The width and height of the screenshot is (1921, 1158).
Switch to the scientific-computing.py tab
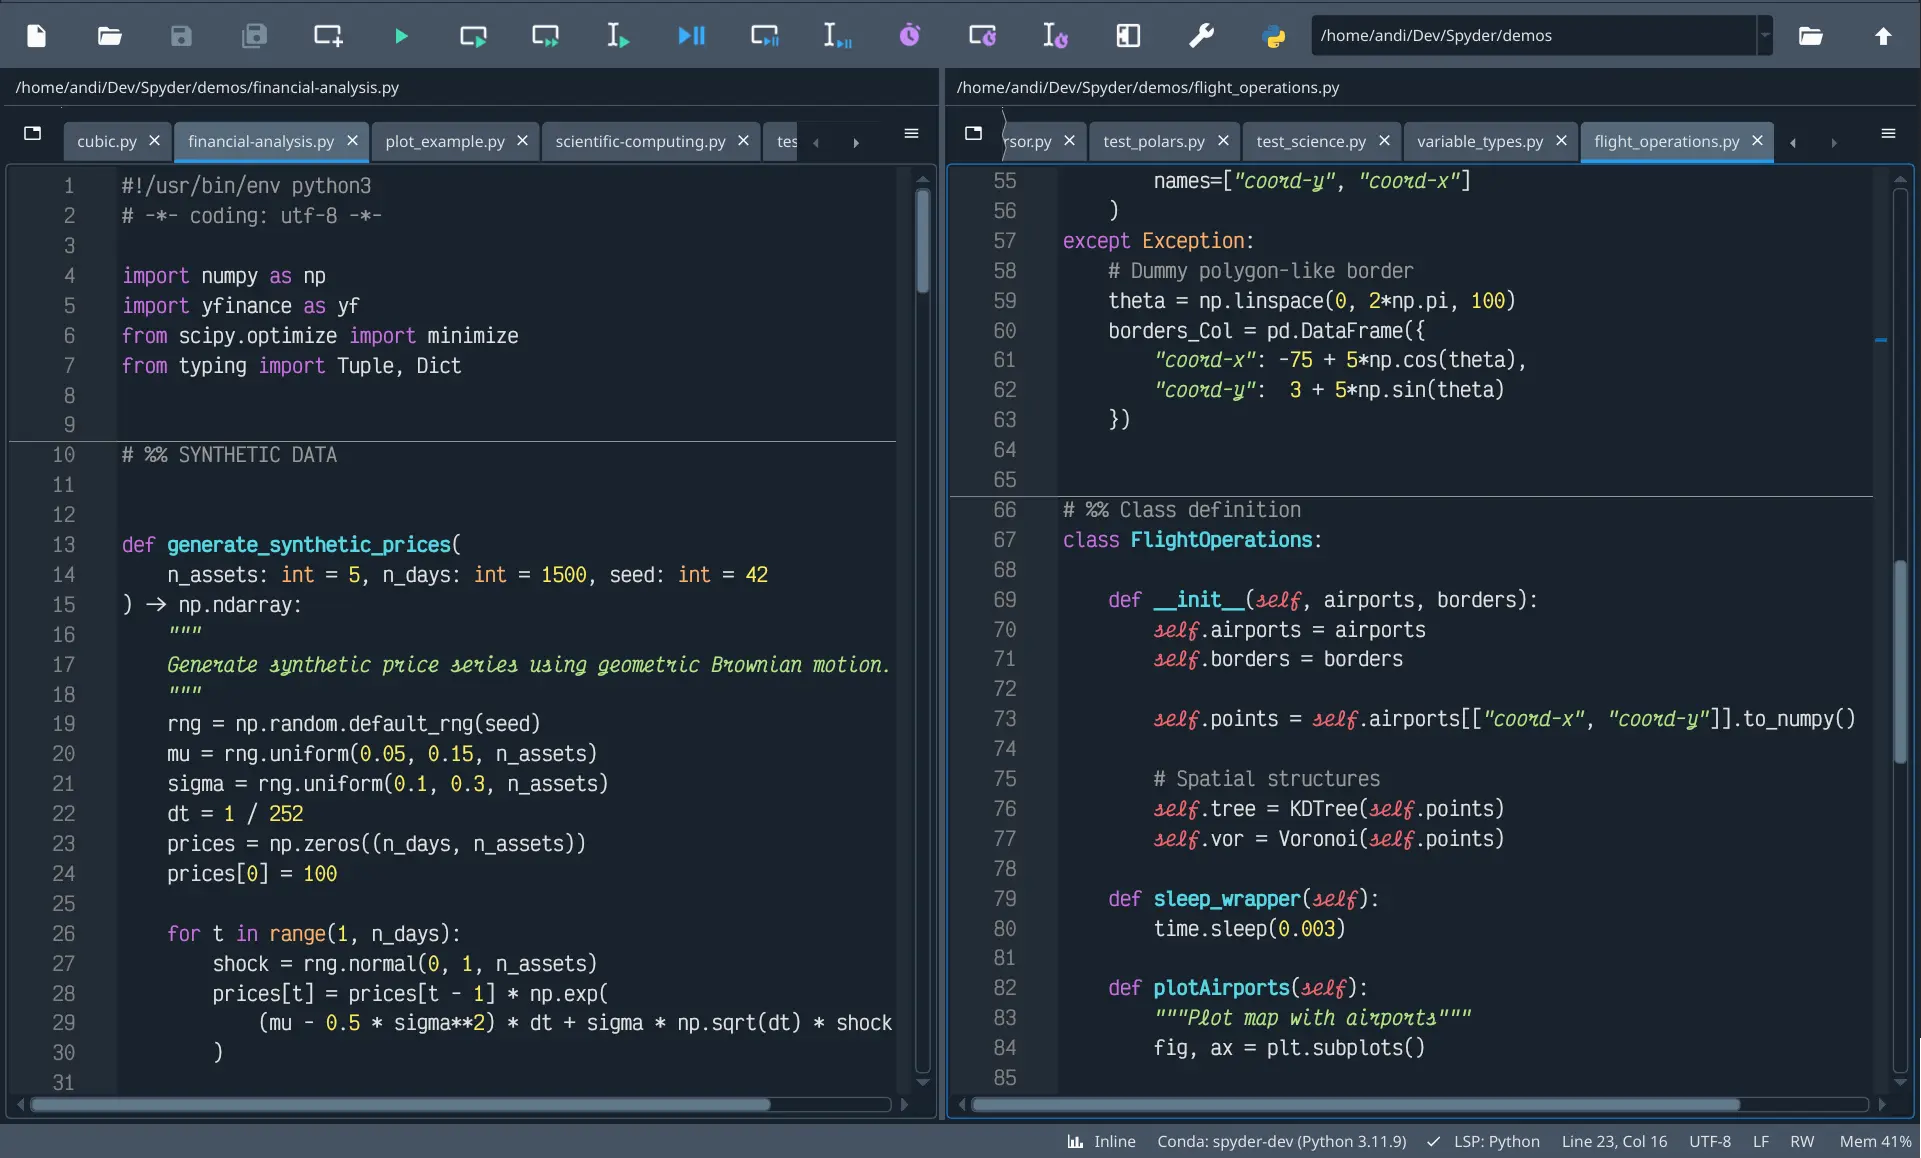[640, 141]
